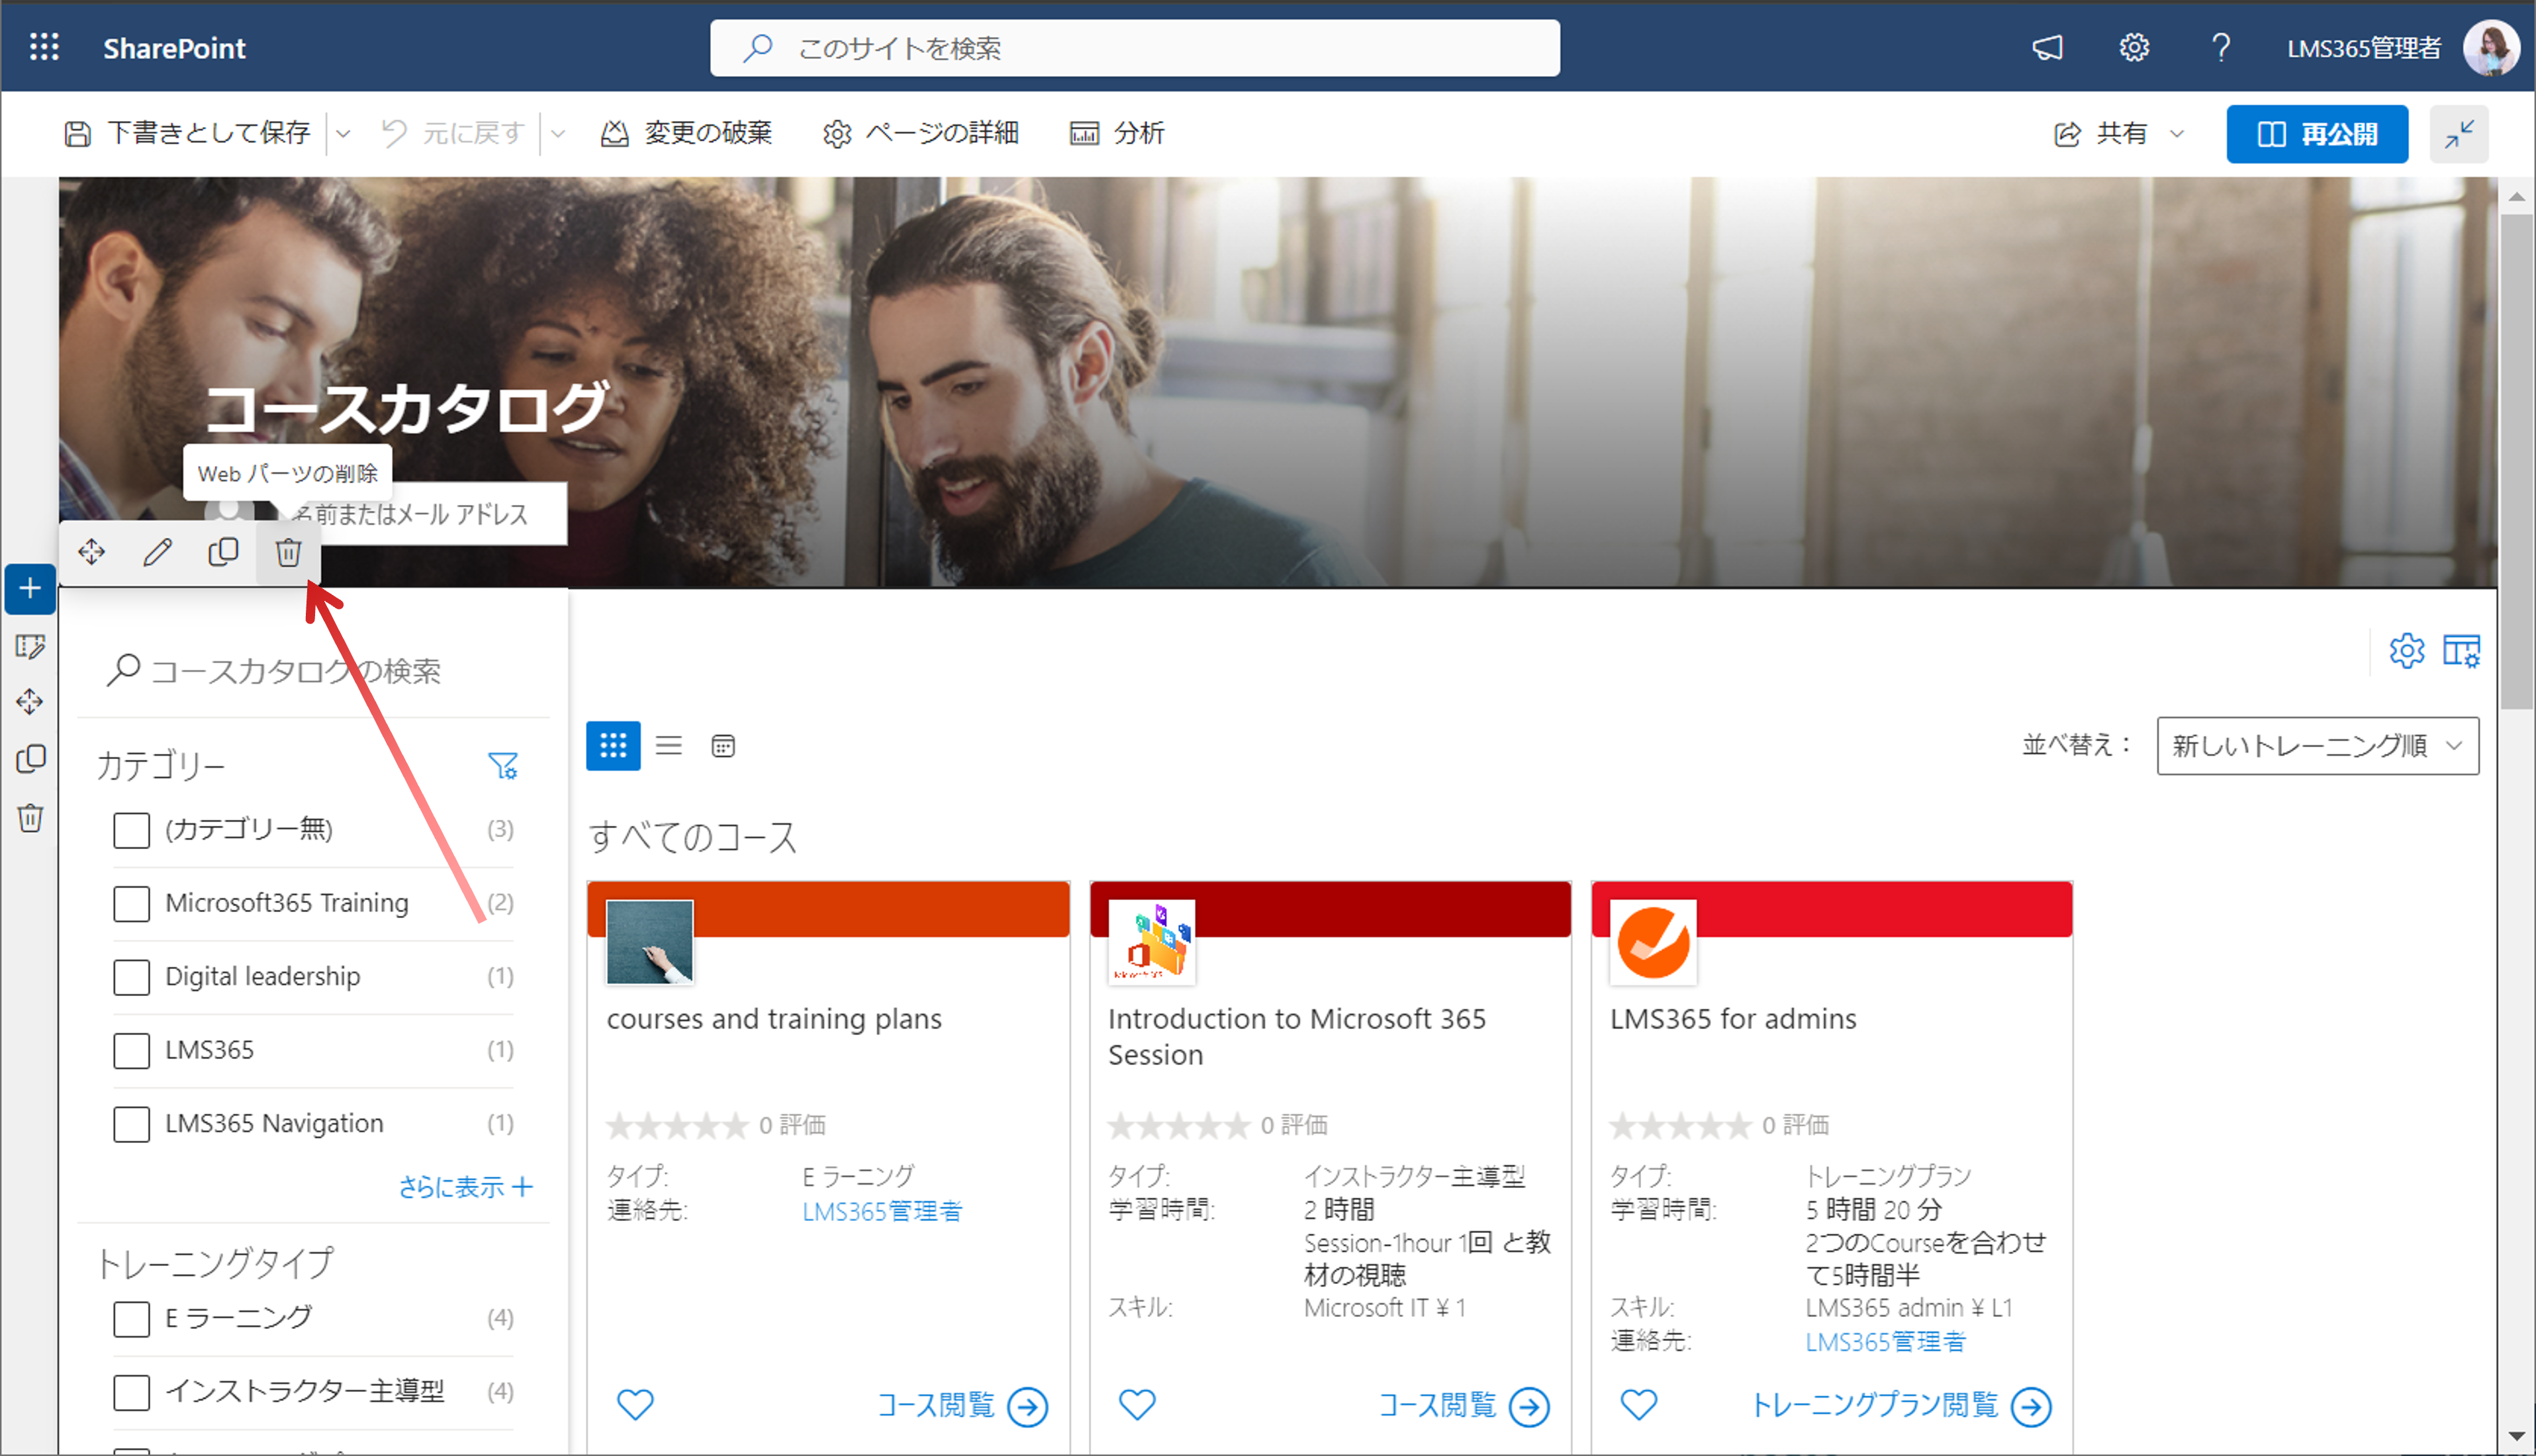Check the Digital leadership checkbox
Screen dimensions: 2536x1456
(131, 976)
